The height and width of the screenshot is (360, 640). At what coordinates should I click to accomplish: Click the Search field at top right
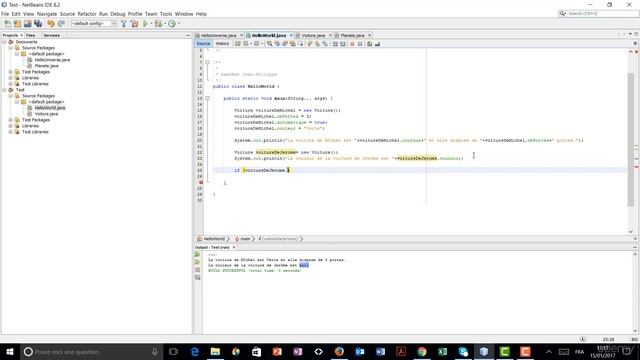click(598, 13)
